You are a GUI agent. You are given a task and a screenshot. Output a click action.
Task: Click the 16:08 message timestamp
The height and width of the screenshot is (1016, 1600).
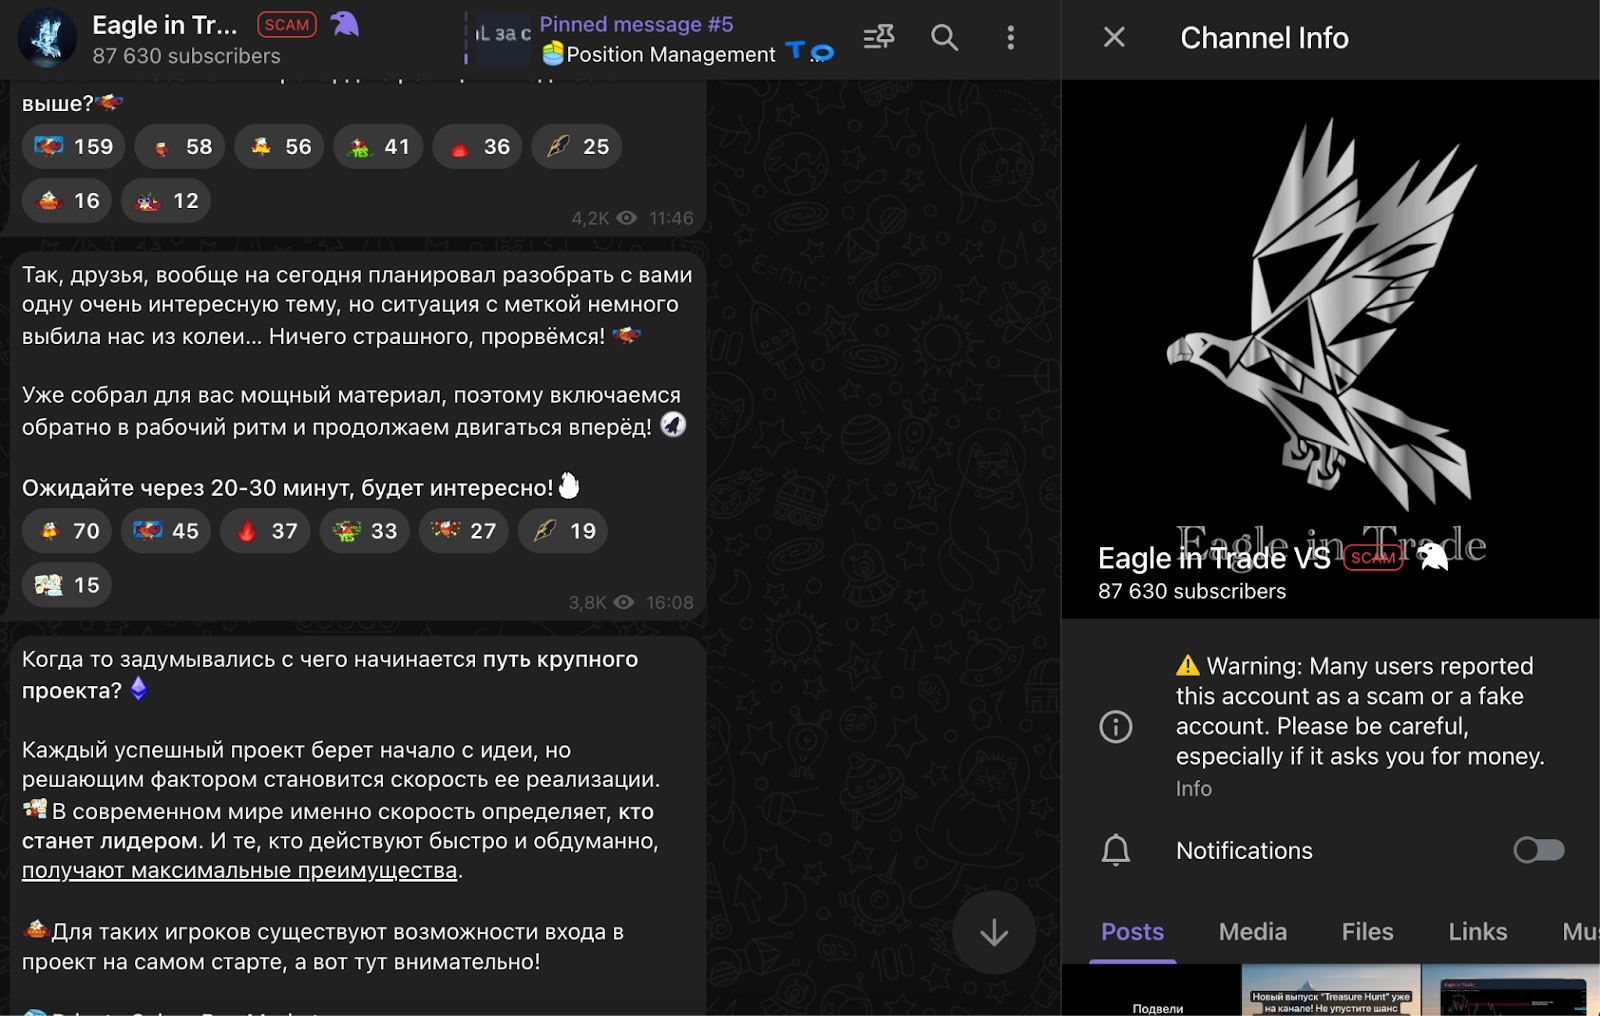670,603
